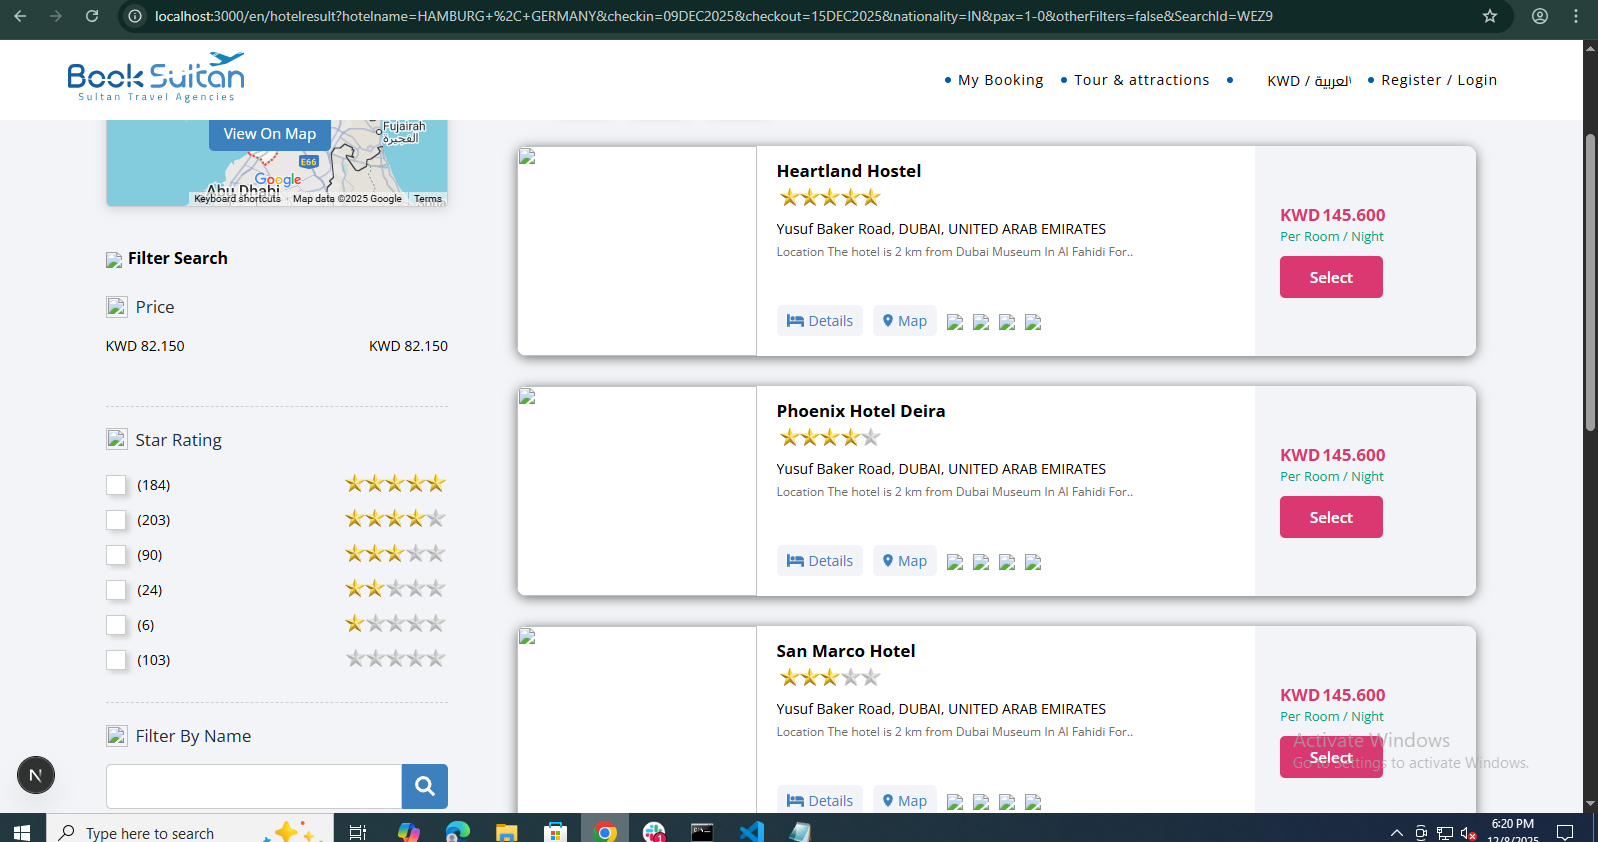1598x842 pixels.
Task: Go to Tour & attractions menu
Action: point(1141,80)
